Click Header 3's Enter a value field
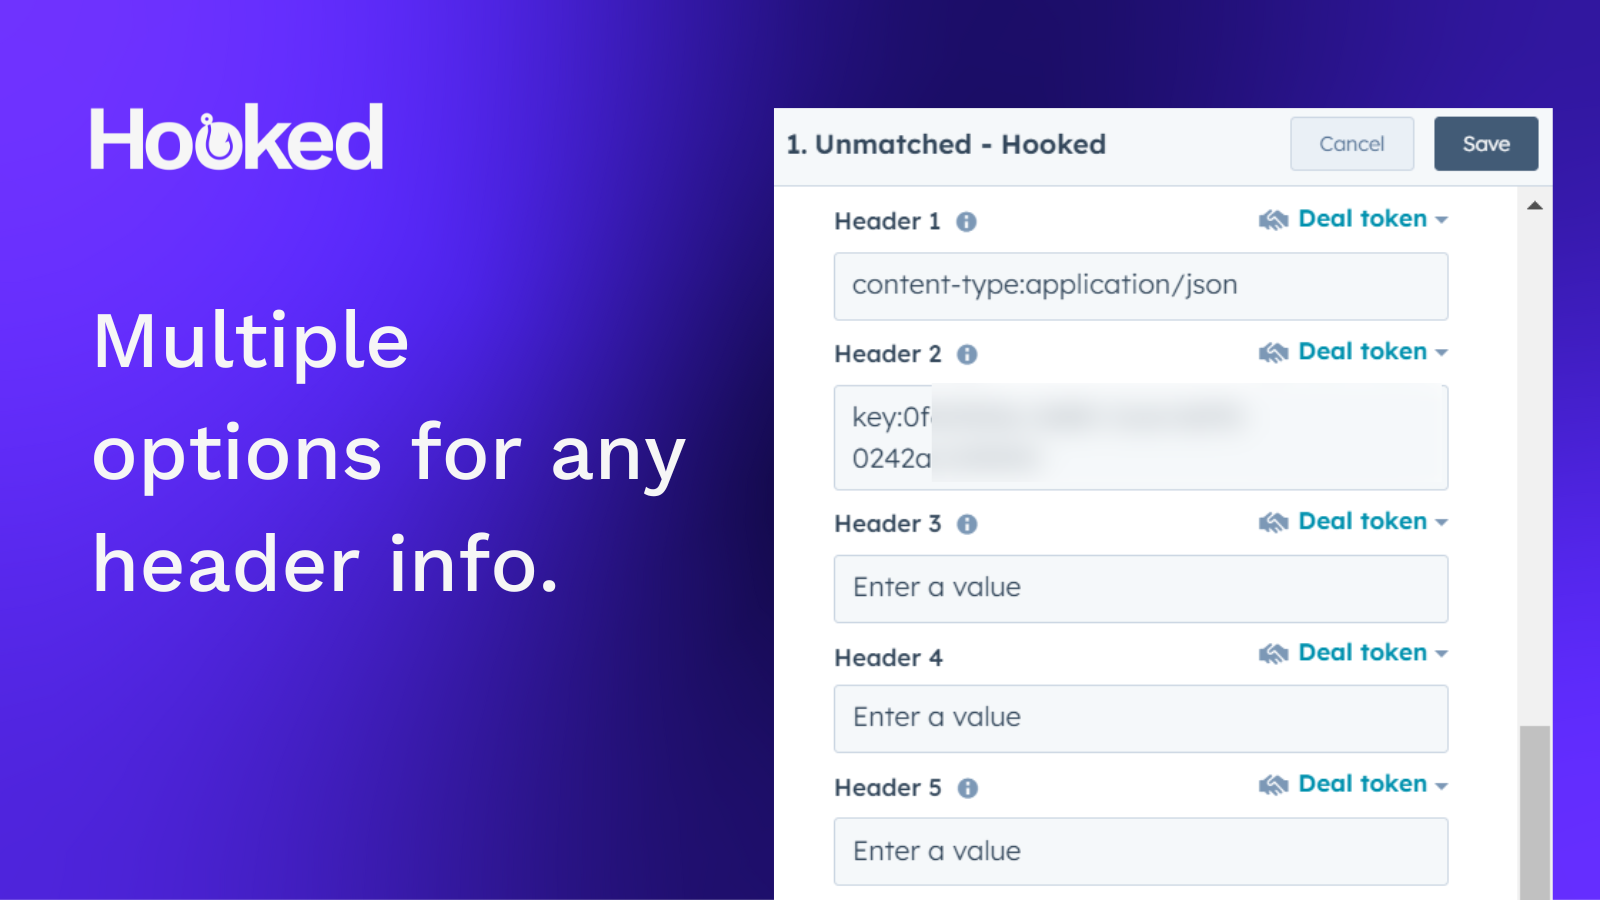Screen dimensions: 1600x900 [x=1140, y=588]
